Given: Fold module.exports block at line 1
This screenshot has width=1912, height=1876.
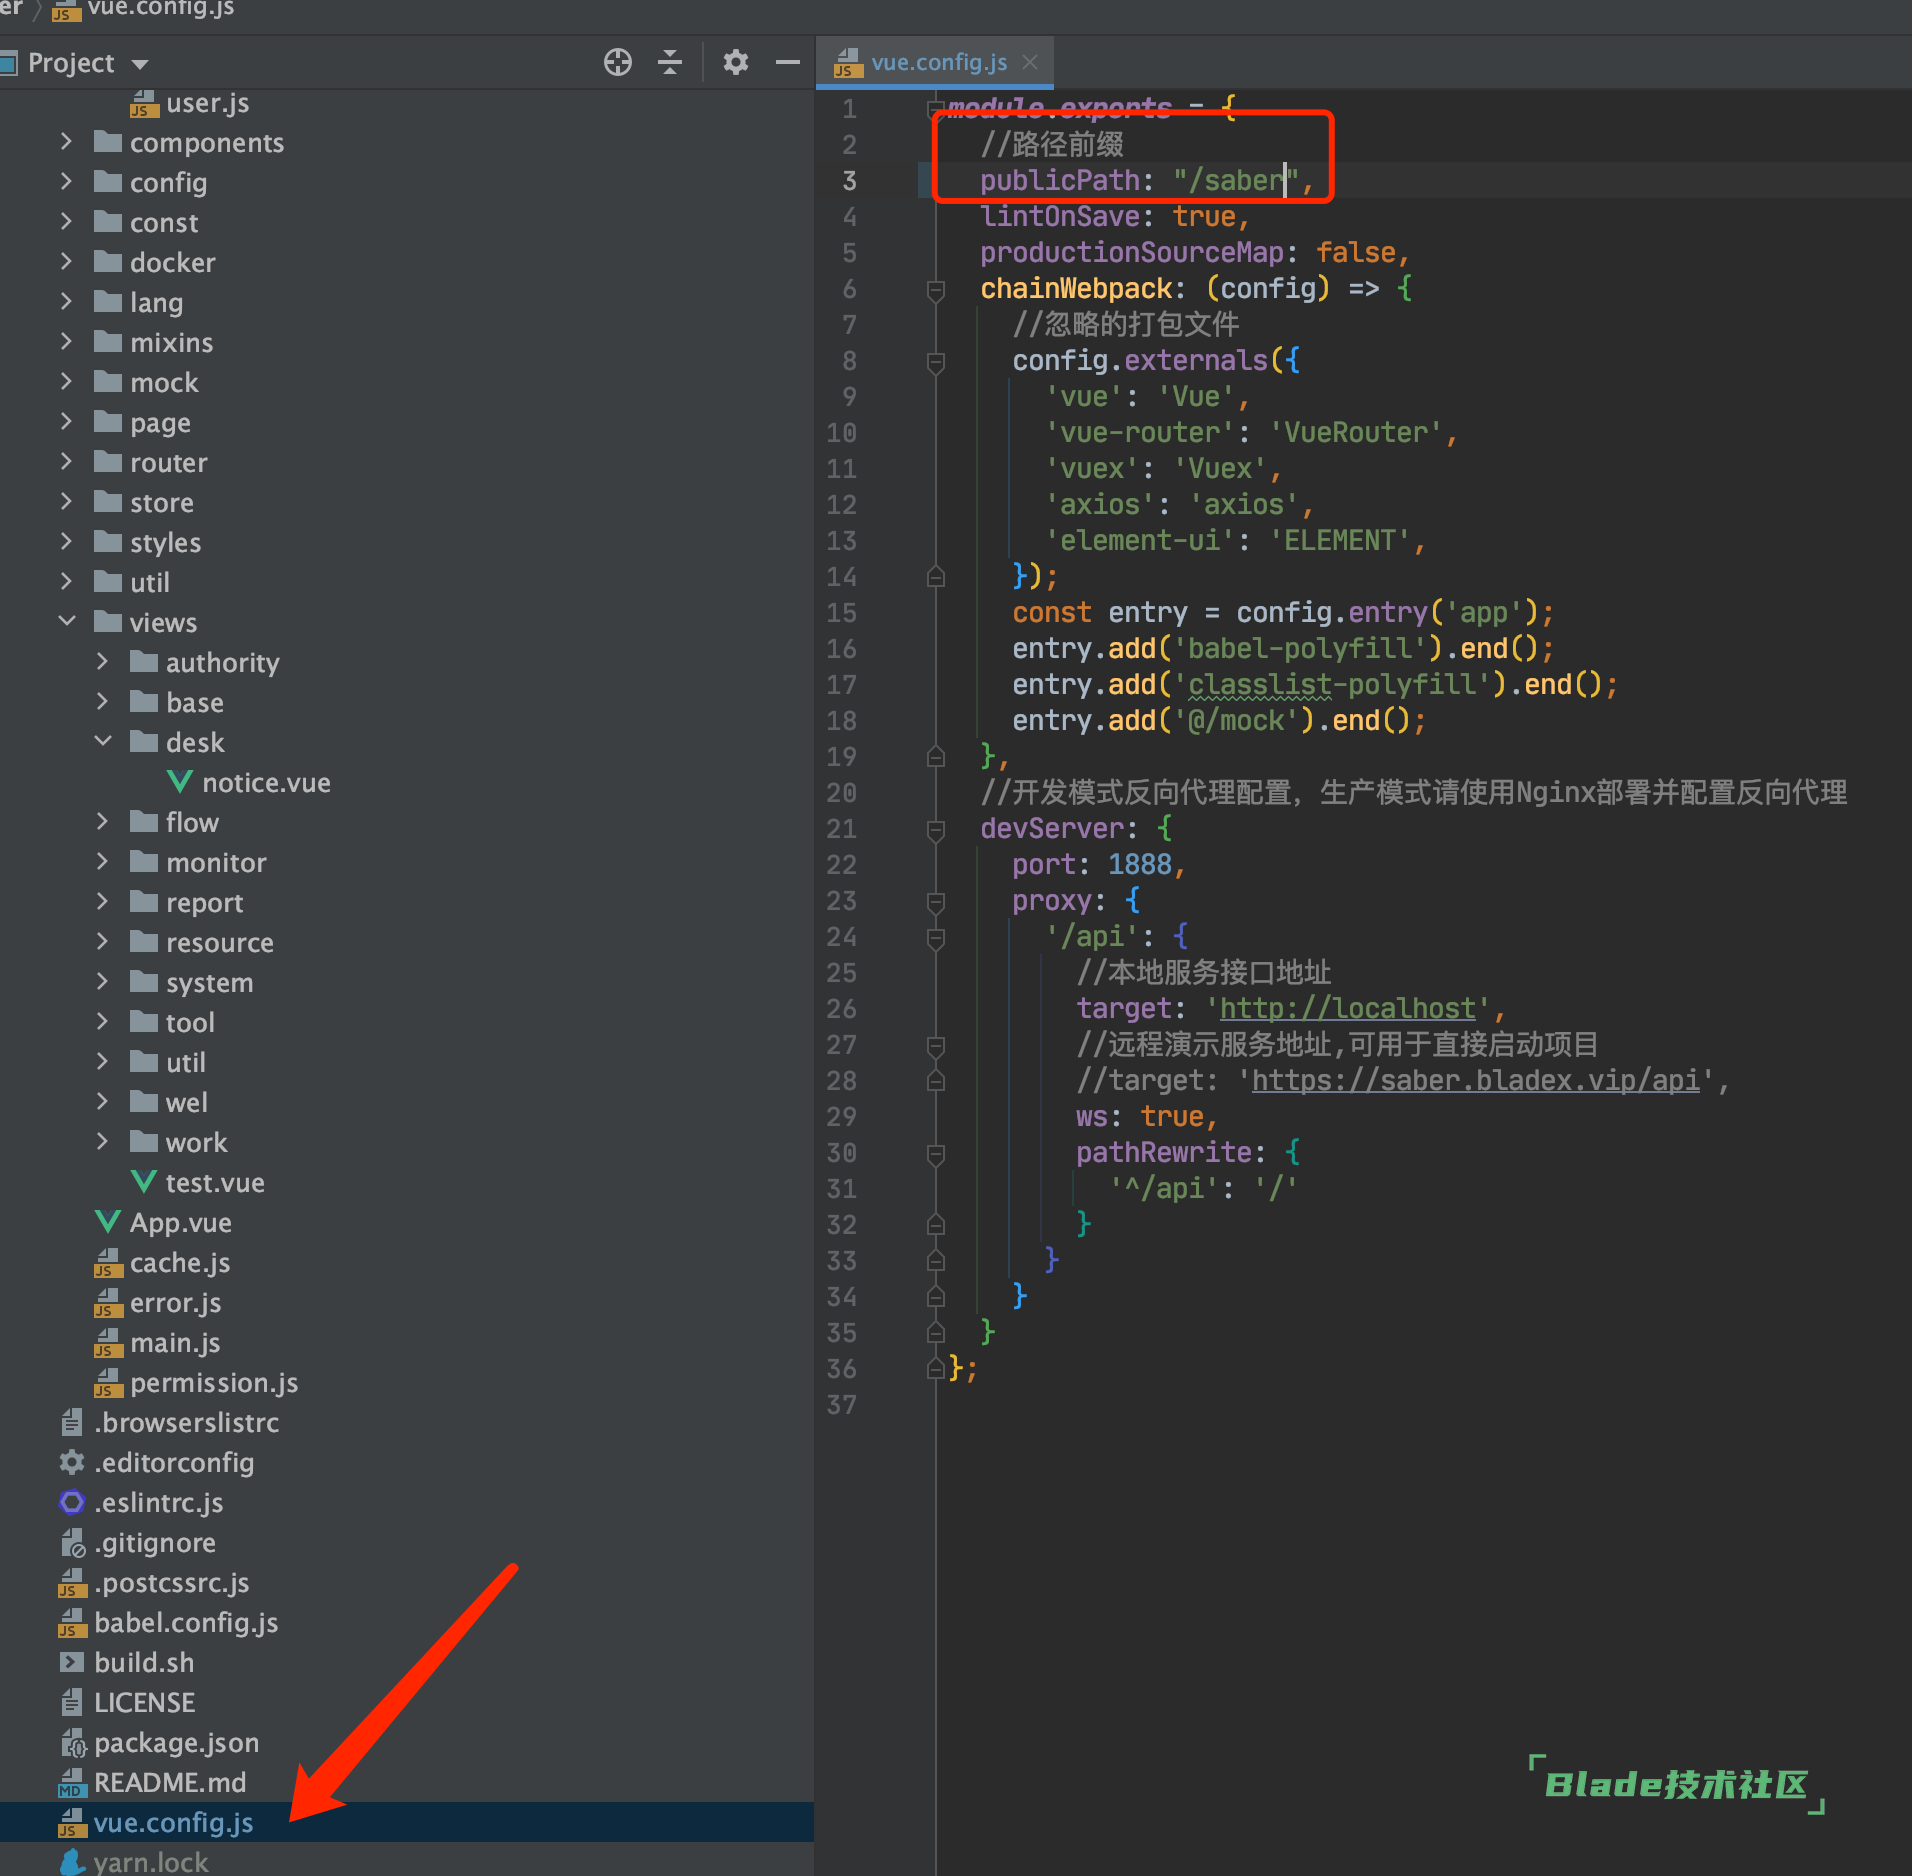Looking at the screenshot, I should [936, 108].
